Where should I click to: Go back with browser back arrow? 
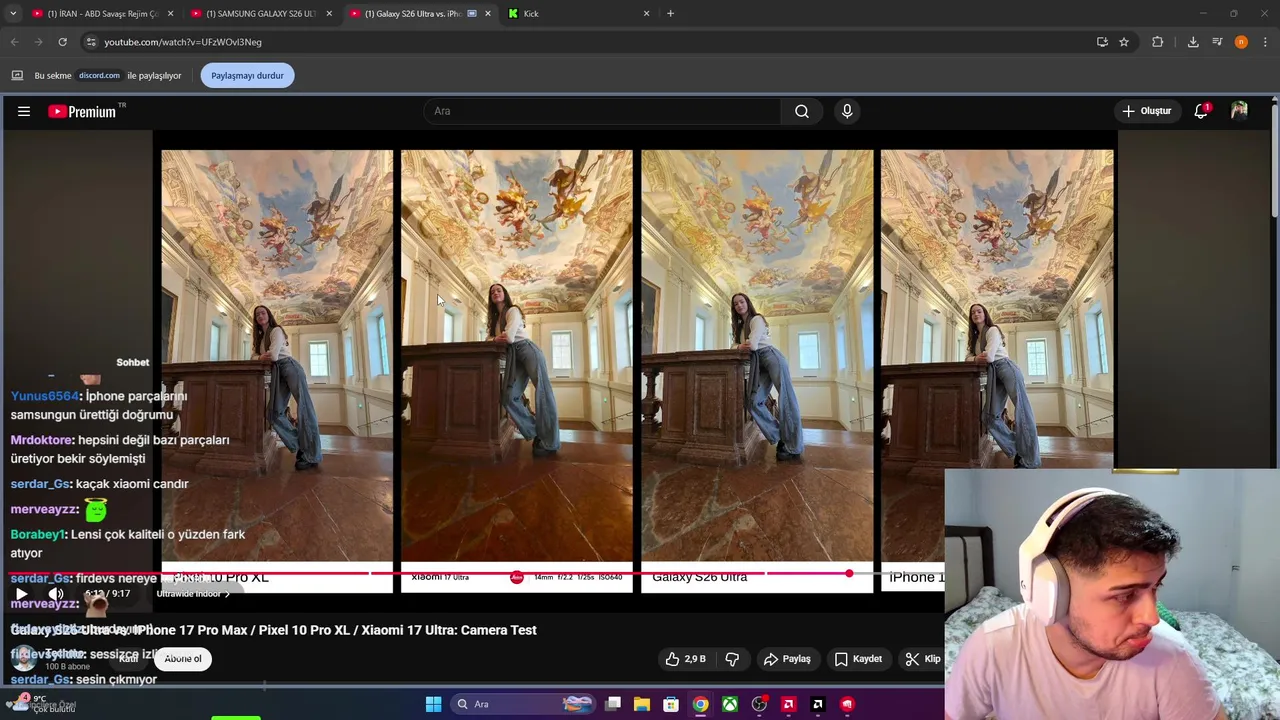click(x=14, y=42)
